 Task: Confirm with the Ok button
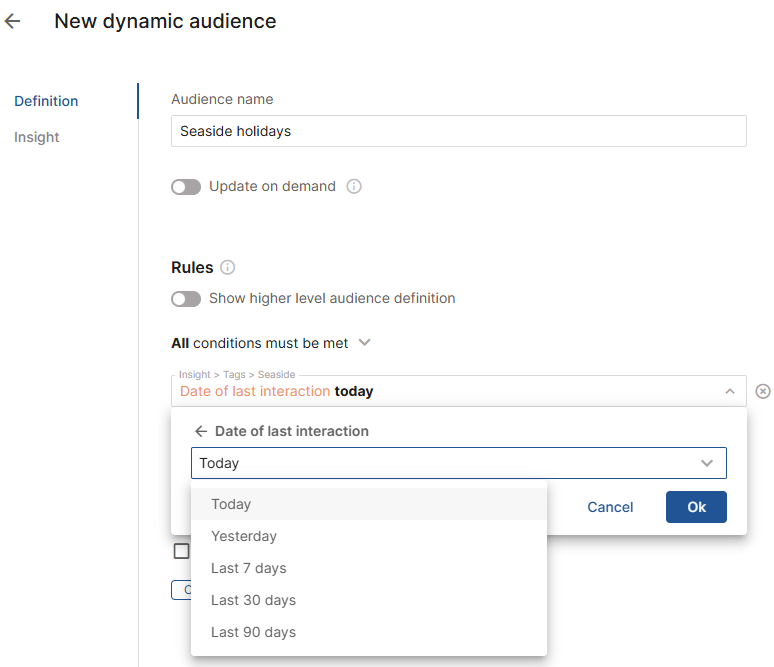(x=696, y=507)
